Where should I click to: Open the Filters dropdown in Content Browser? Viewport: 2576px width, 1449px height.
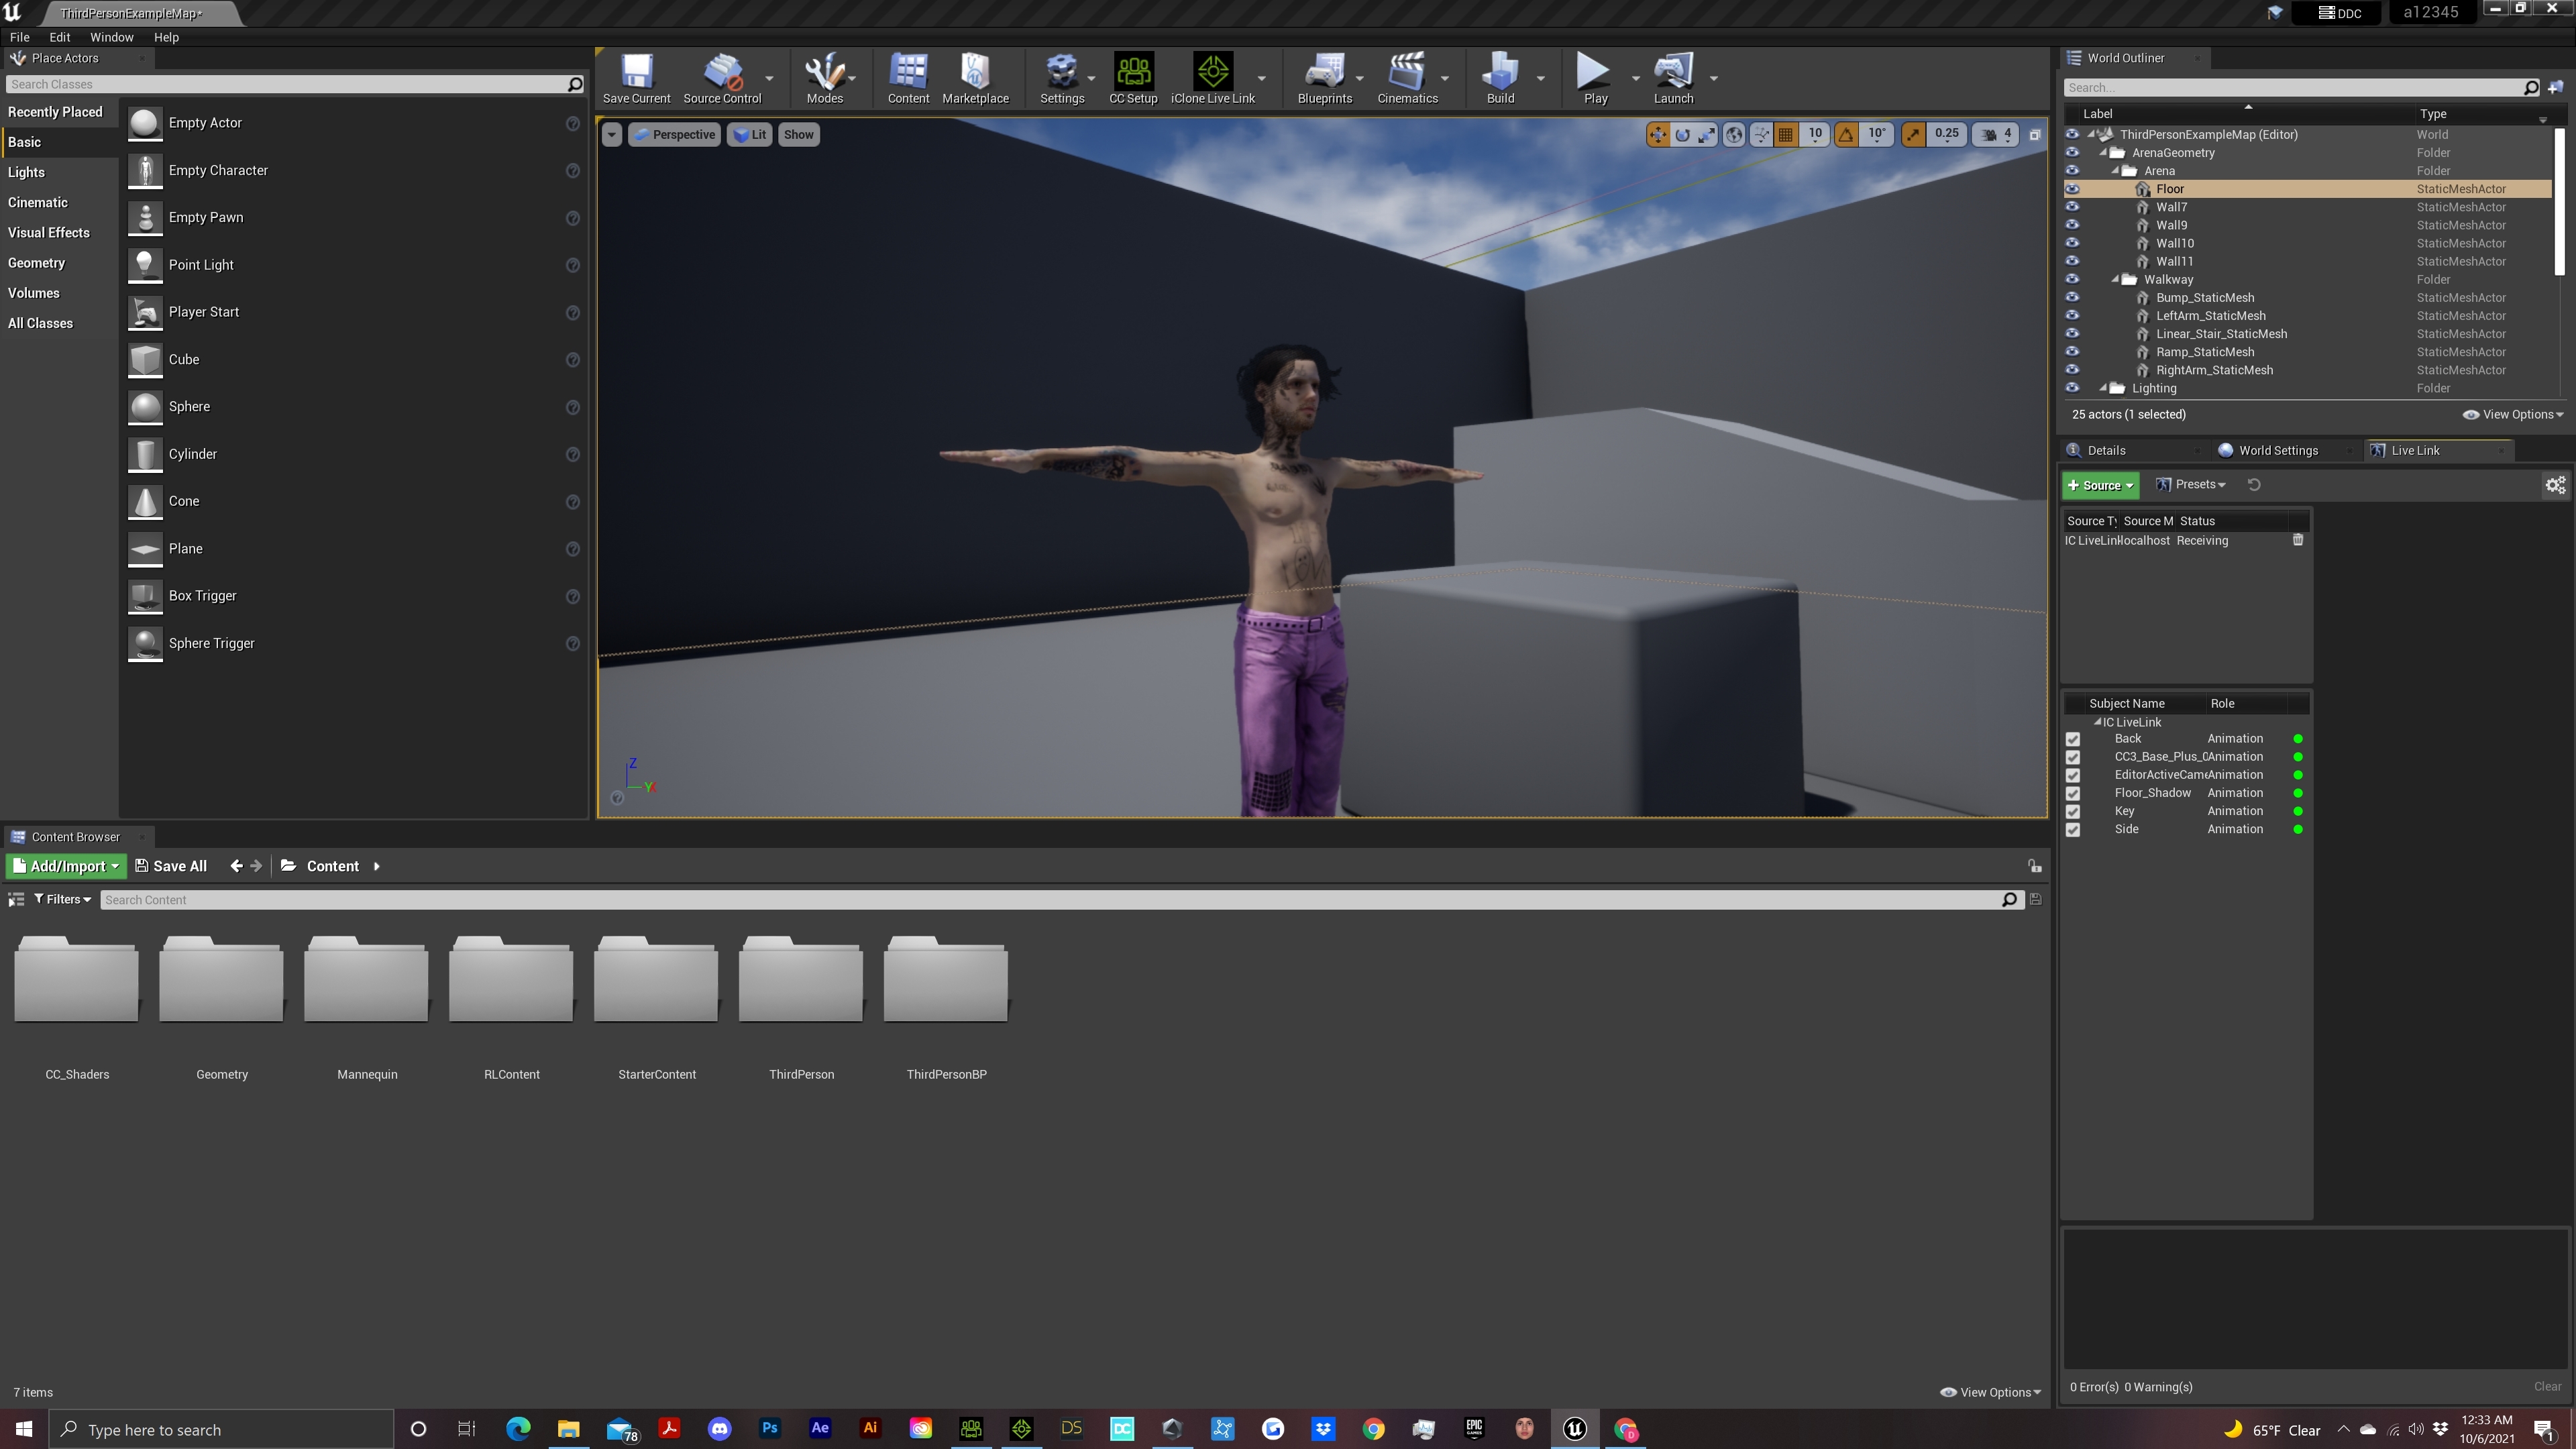(62, 900)
